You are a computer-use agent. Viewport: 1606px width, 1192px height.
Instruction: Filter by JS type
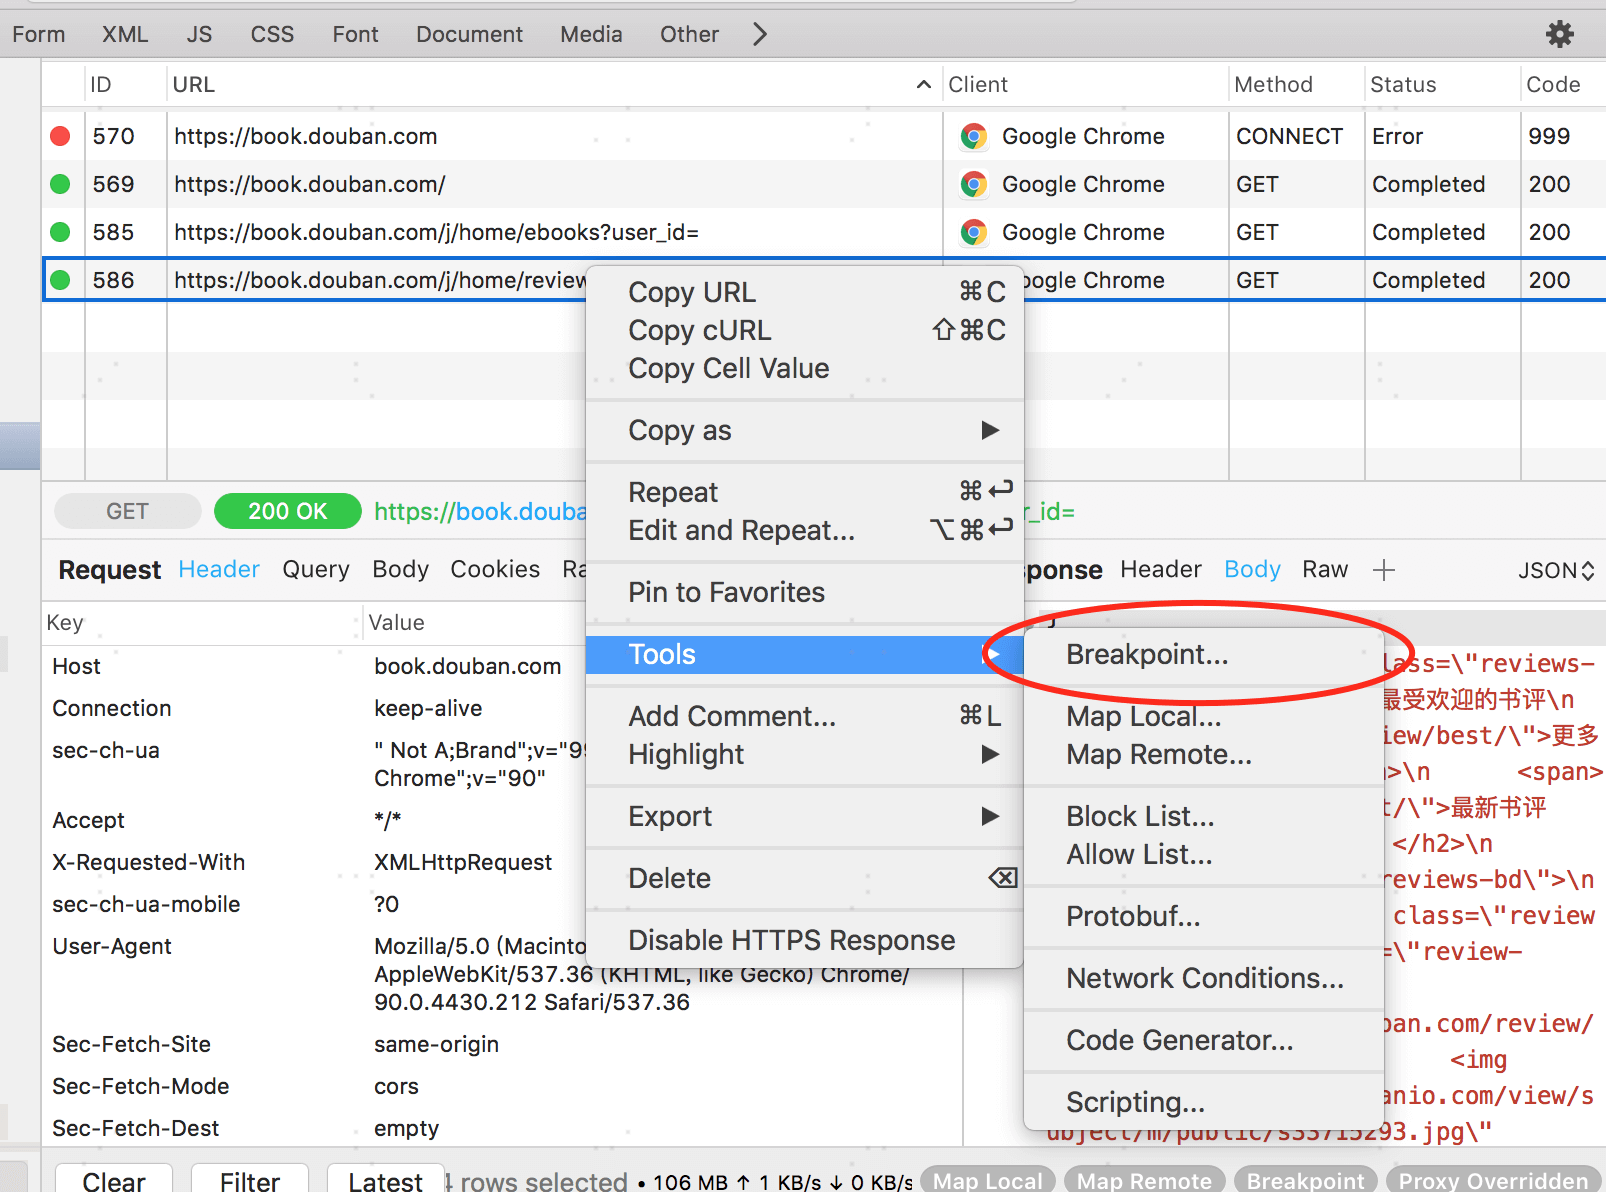pos(199,34)
